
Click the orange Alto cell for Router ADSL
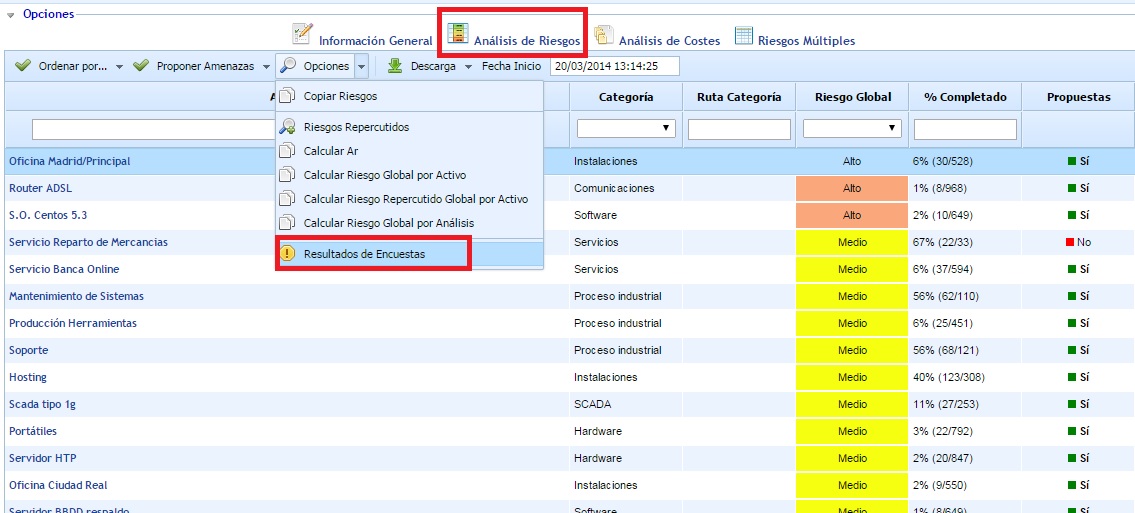(852, 188)
